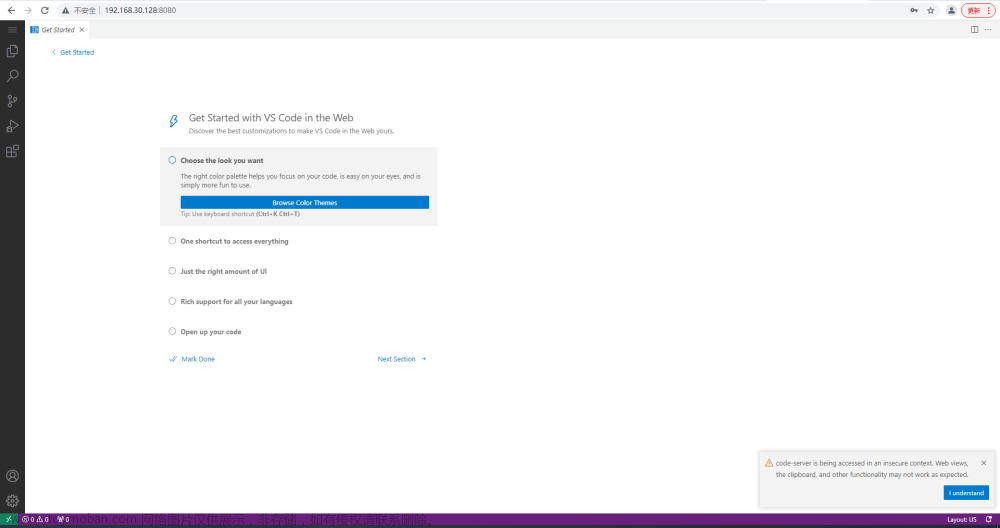Image resolution: width=1000 pixels, height=528 pixels.
Task: Open notifications bell in status bar
Action: click(x=989, y=520)
